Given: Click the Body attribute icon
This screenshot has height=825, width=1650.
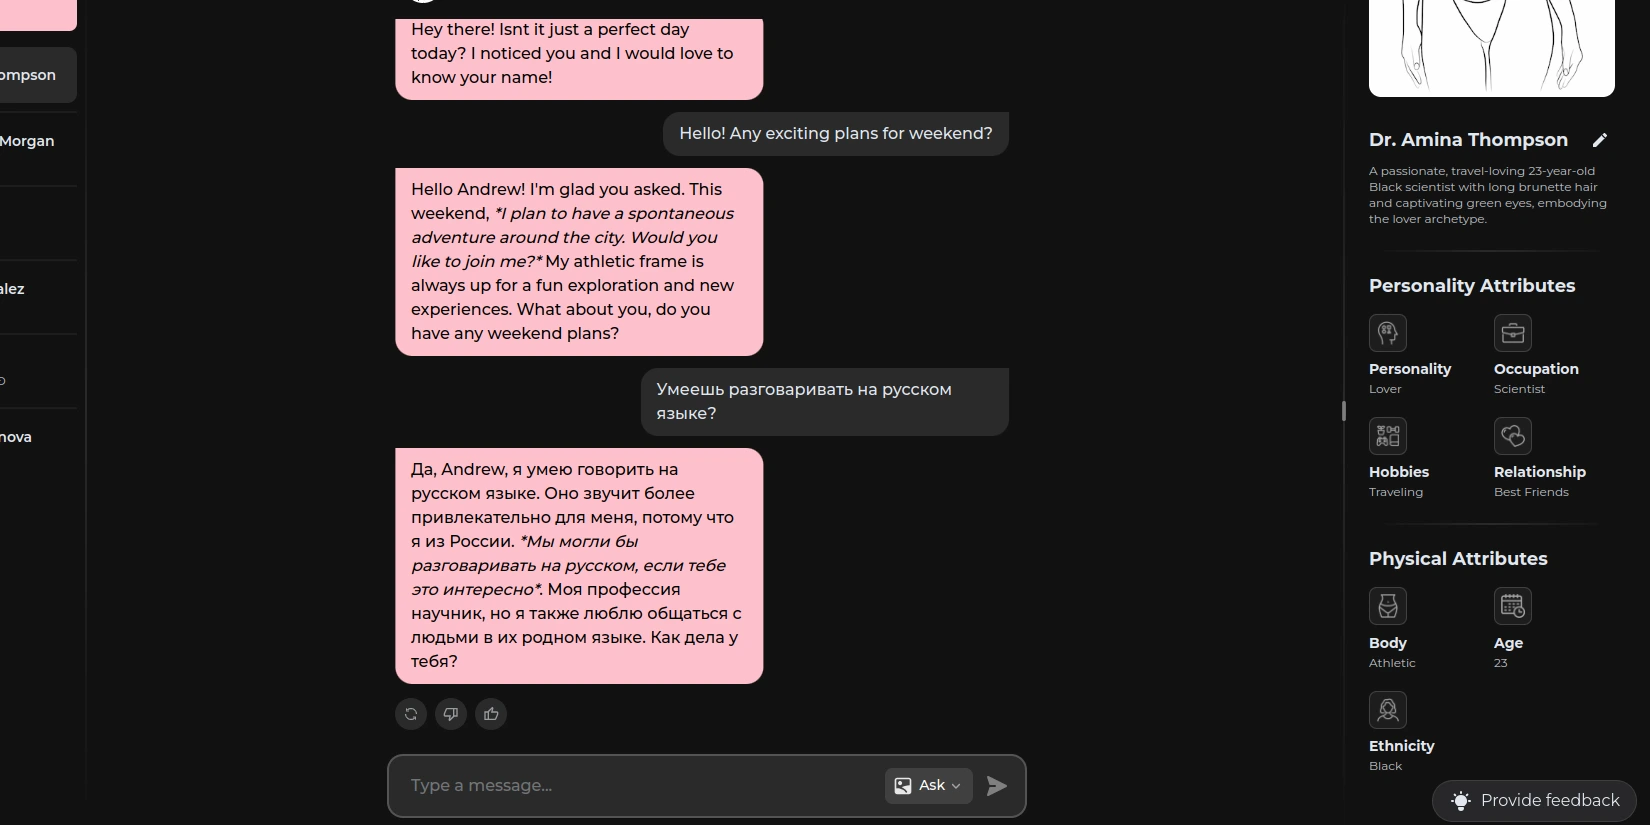Looking at the screenshot, I should (x=1388, y=606).
